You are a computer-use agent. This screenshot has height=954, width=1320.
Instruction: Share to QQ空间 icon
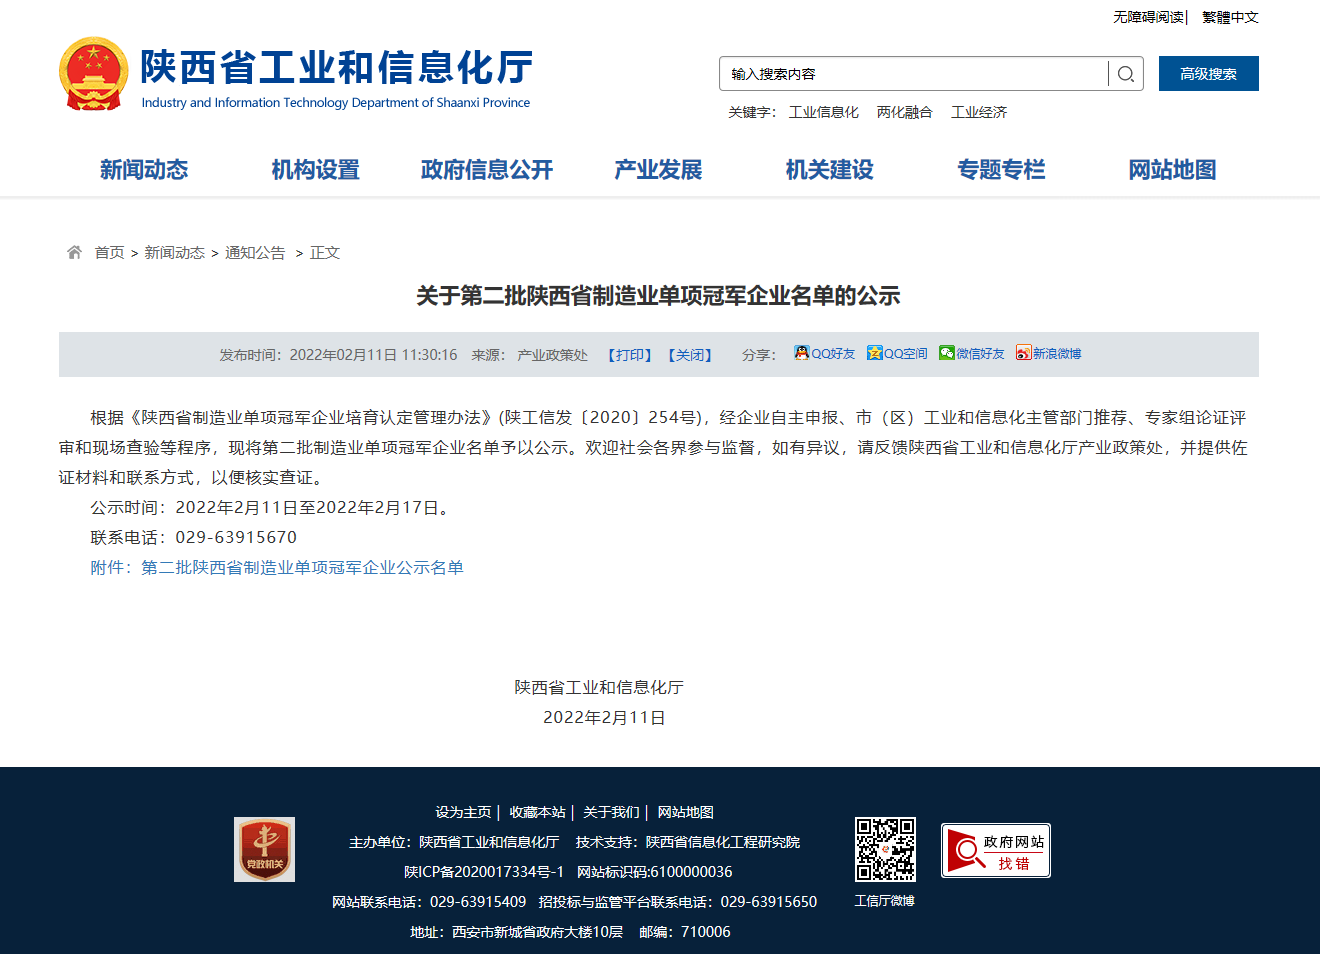874,353
